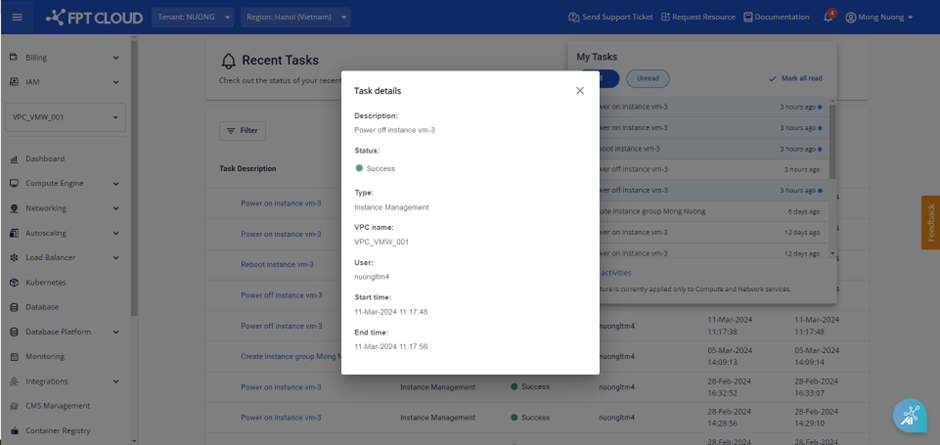Expand the VPC_VMW_001 selector
Image resolution: width=940 pixels, height=445 pixels.
[65, 117]
